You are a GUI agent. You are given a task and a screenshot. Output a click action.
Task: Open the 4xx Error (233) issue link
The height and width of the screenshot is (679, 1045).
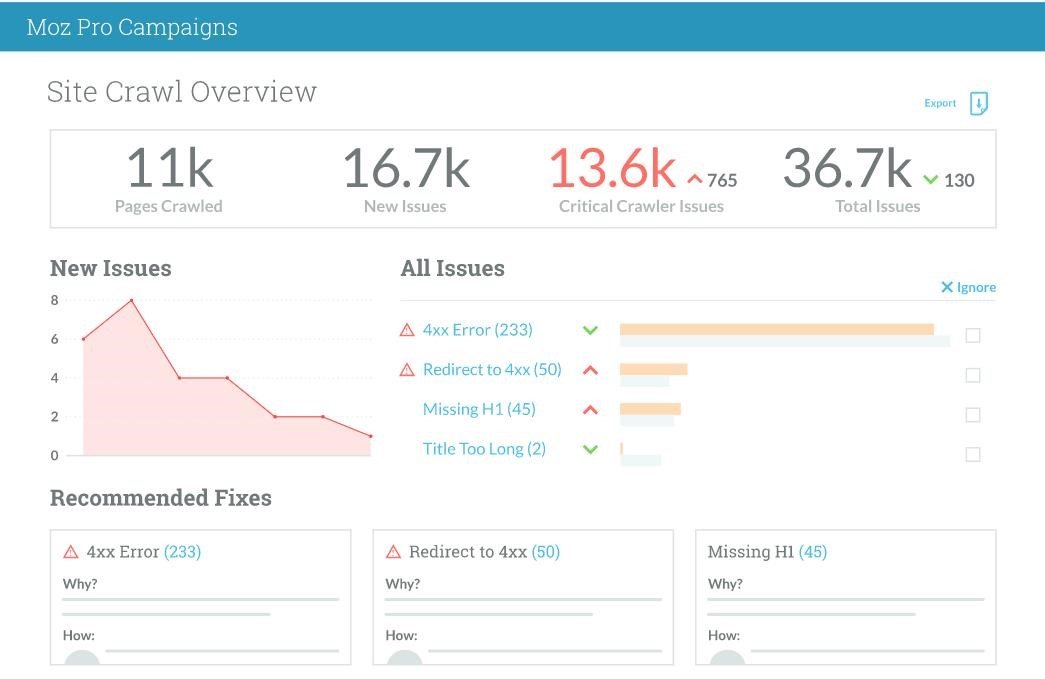477,330
